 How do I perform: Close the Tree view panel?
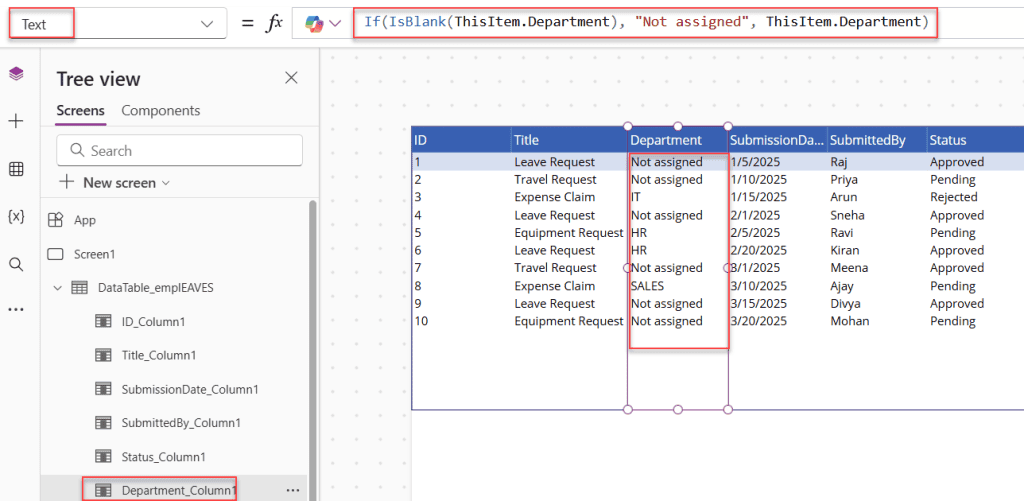coord(291,78)
